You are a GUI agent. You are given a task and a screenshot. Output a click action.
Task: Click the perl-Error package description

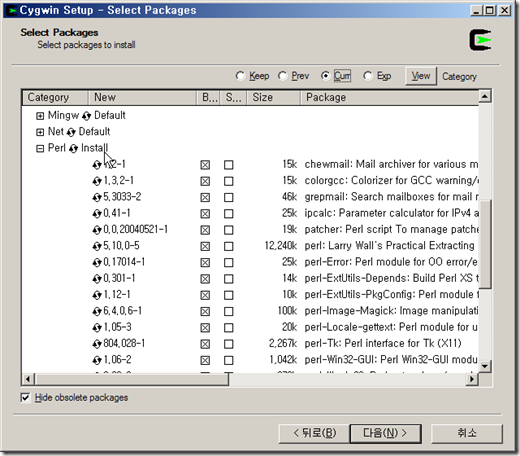(x=391, y=262)
